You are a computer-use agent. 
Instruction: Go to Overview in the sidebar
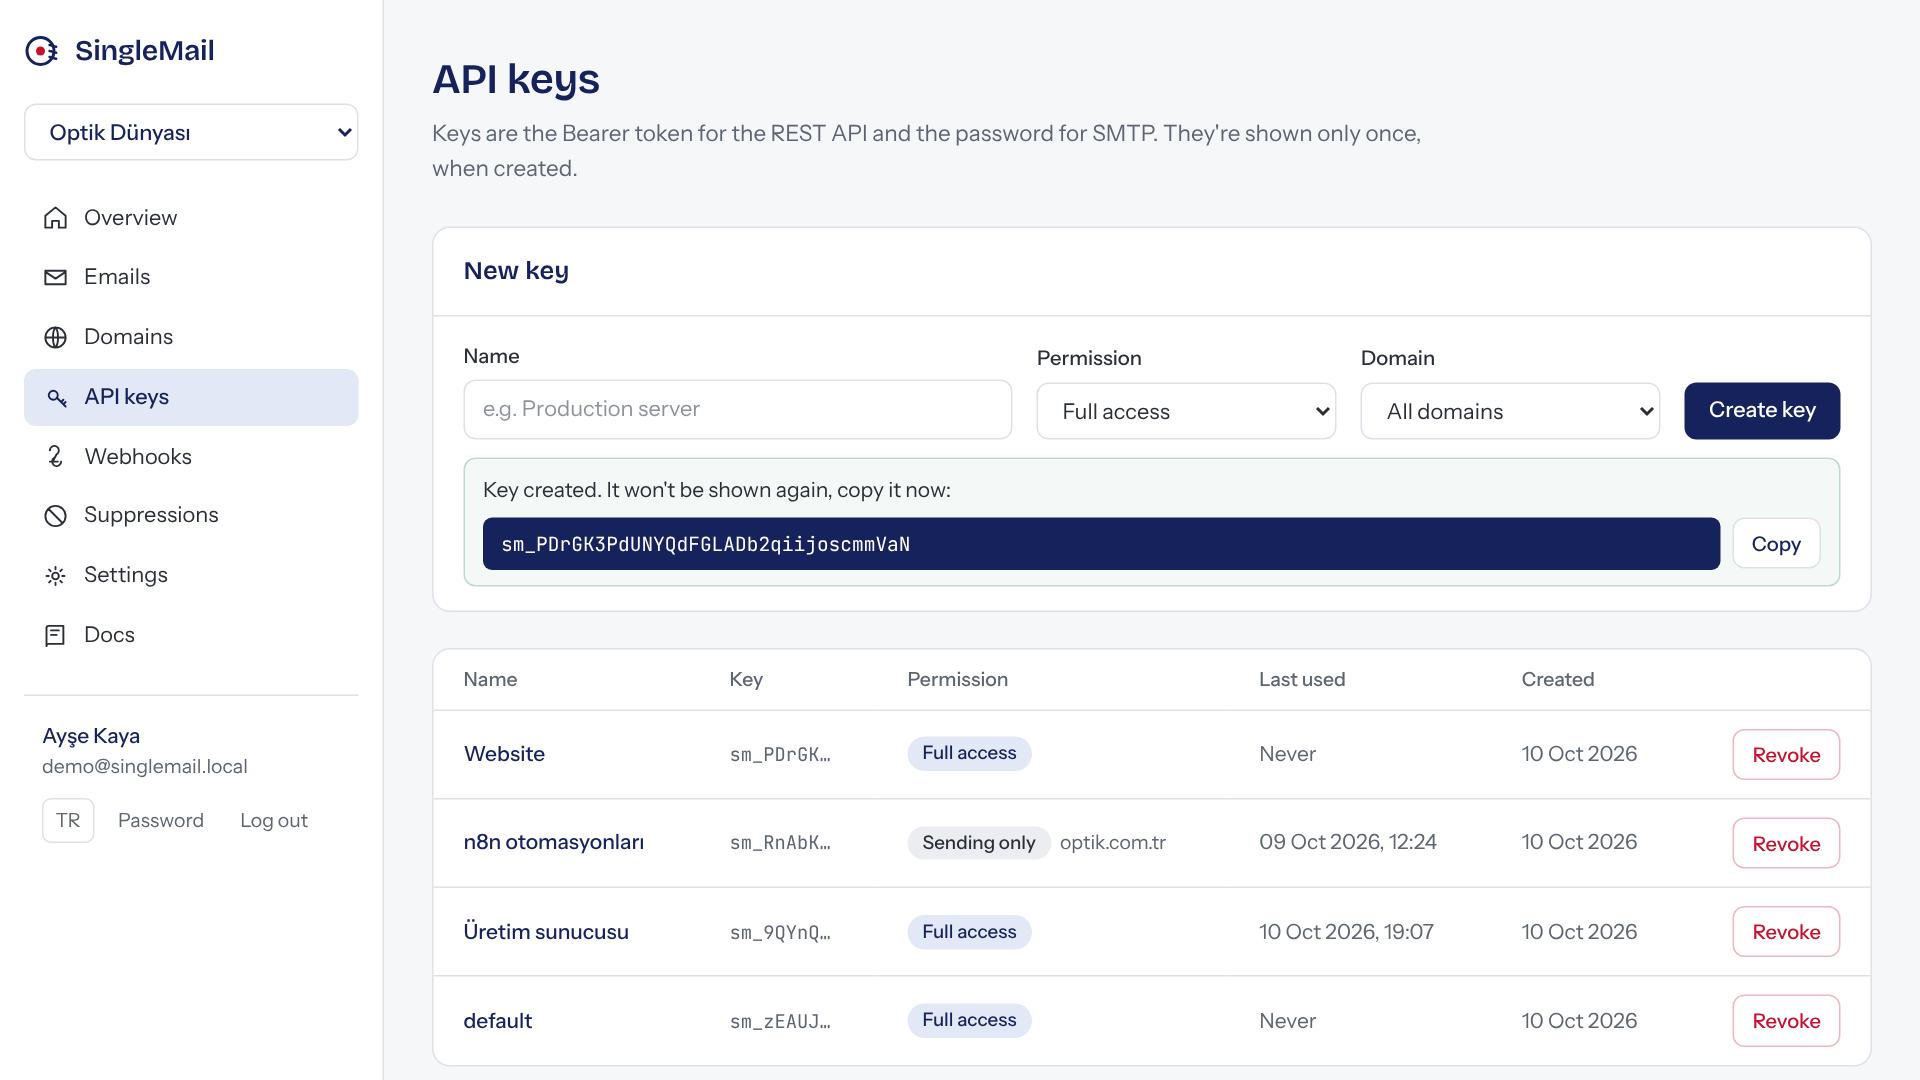click(x=191, y=218)
